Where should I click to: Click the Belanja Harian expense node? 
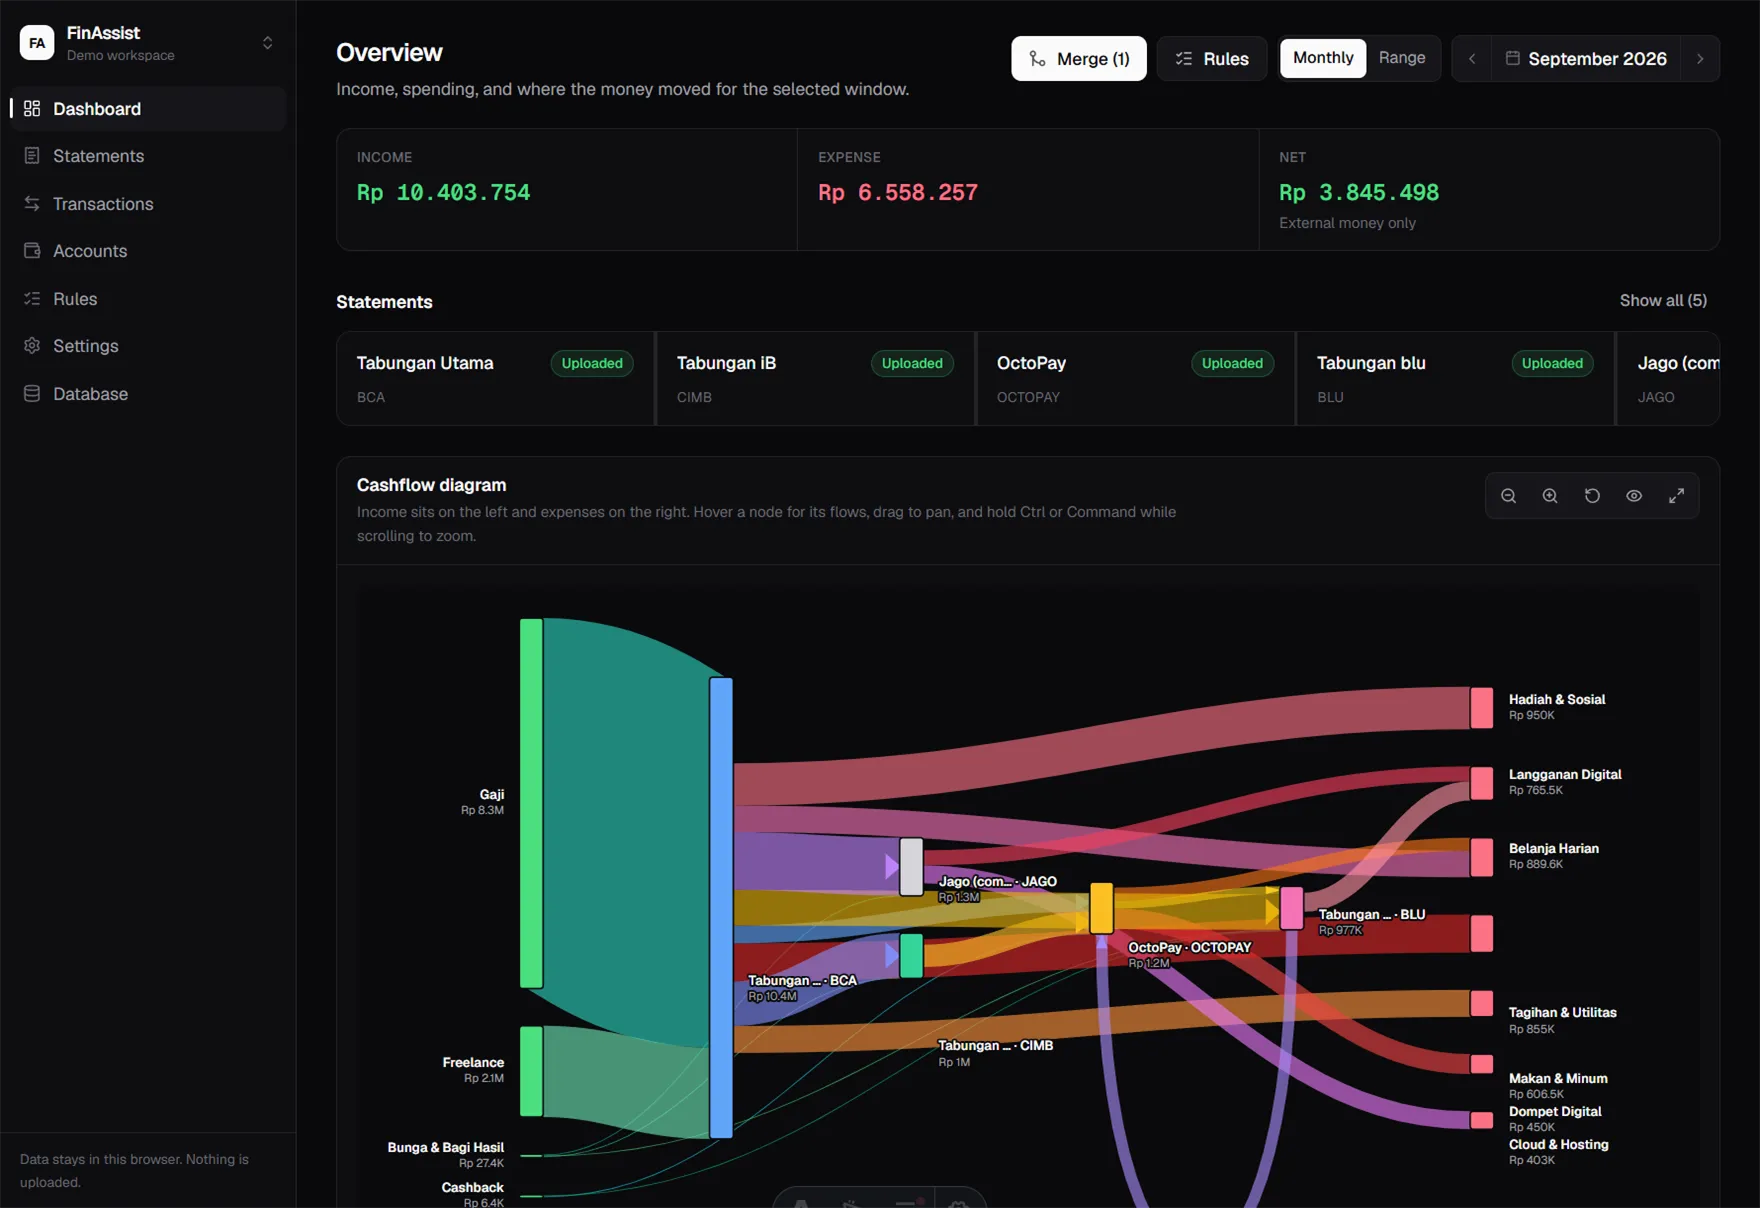pyautogui.click(x=1481, y=858)
